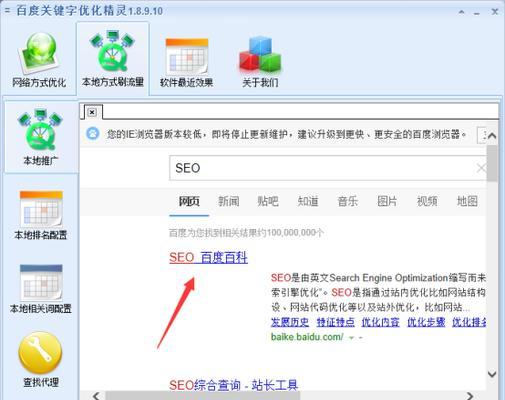505x400 pixels.
Task: Open the 优化步骤 sublink
Action: 426,322
